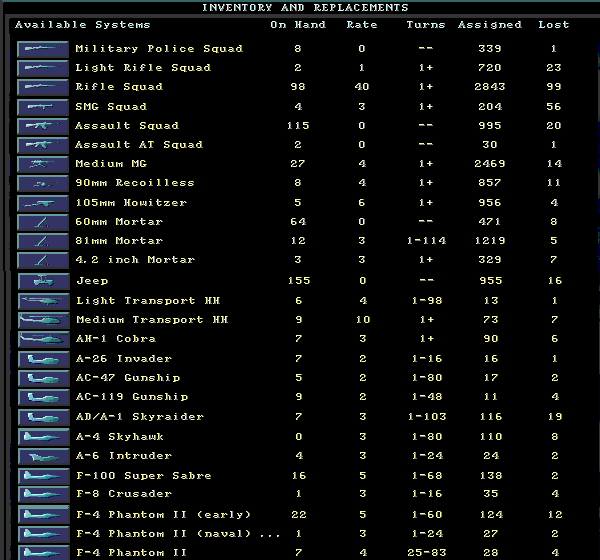The height and width of the screenshot is (560, 600).
Task: Click the Assault AT Squad icon
Action: click(x=43, y=145)
